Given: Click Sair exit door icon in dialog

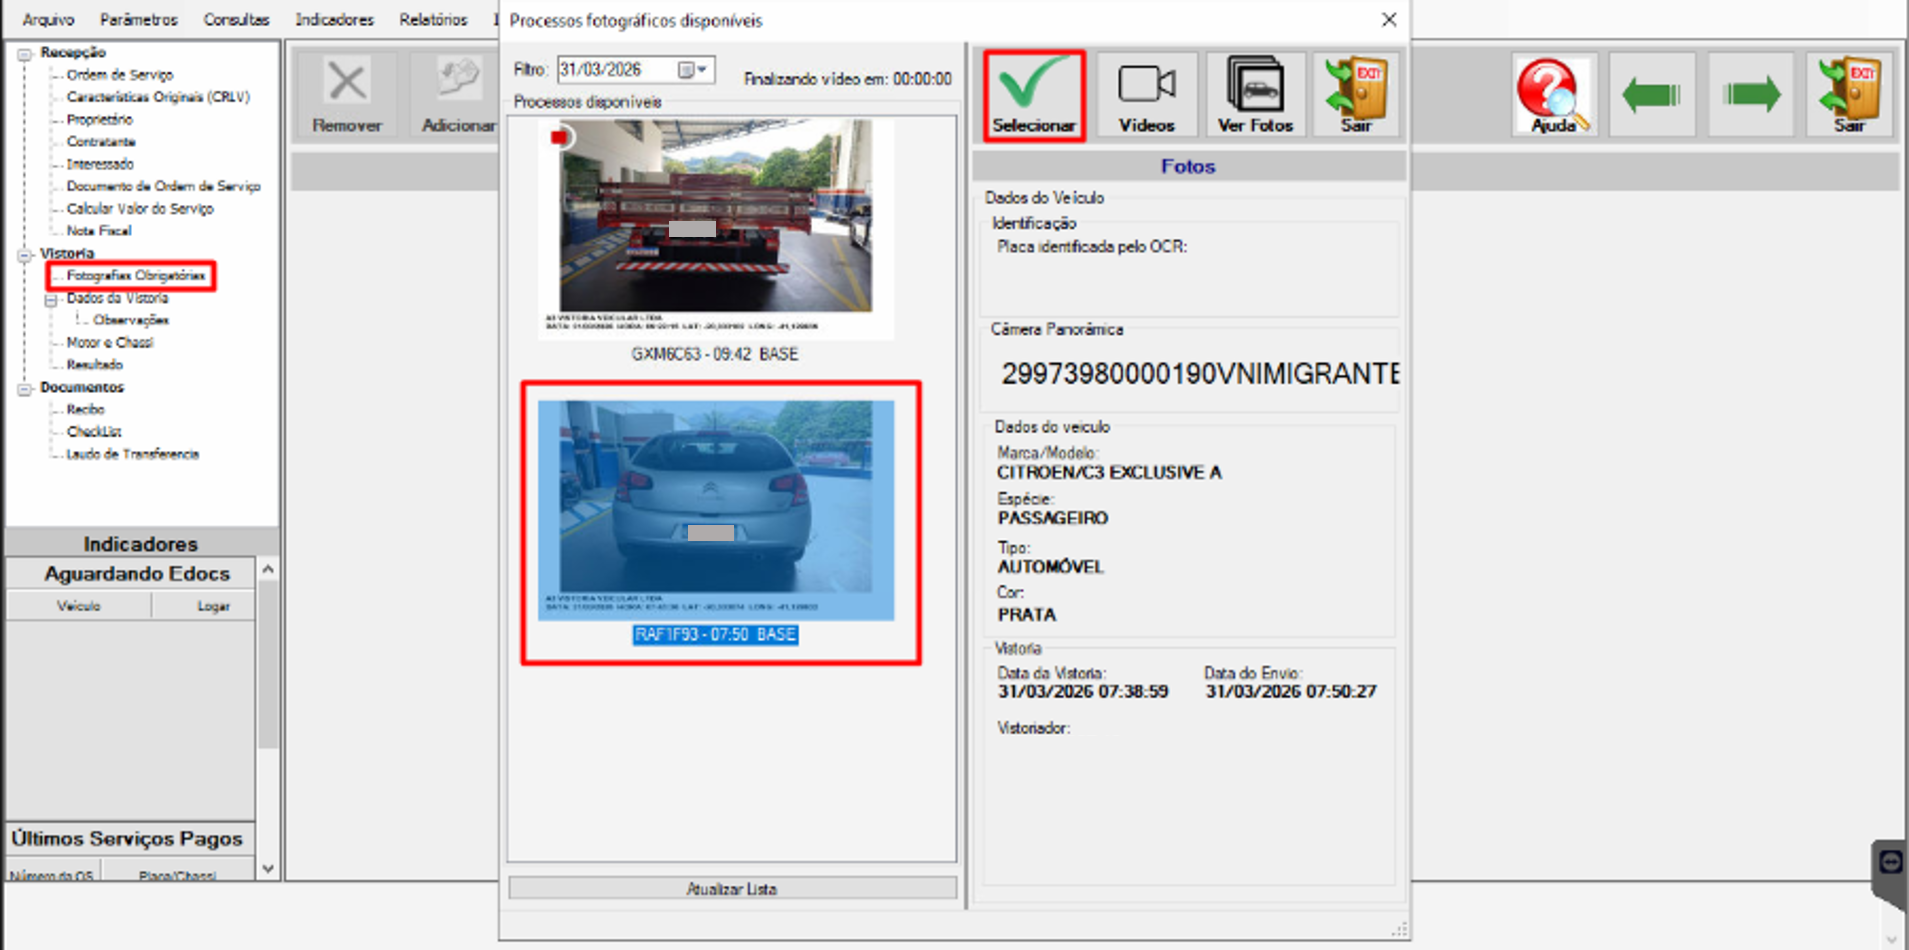Looking at the screenshot, I should (1356, 96).
